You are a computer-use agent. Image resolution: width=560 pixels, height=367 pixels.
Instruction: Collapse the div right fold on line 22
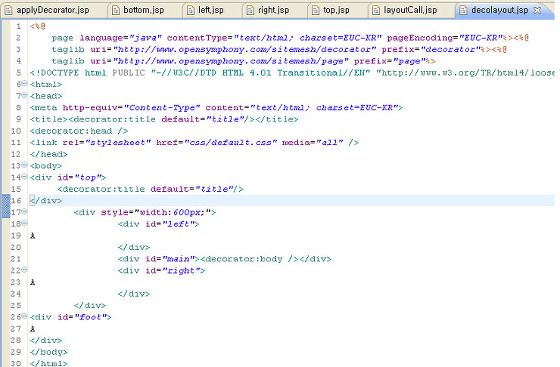click(25, 270)
